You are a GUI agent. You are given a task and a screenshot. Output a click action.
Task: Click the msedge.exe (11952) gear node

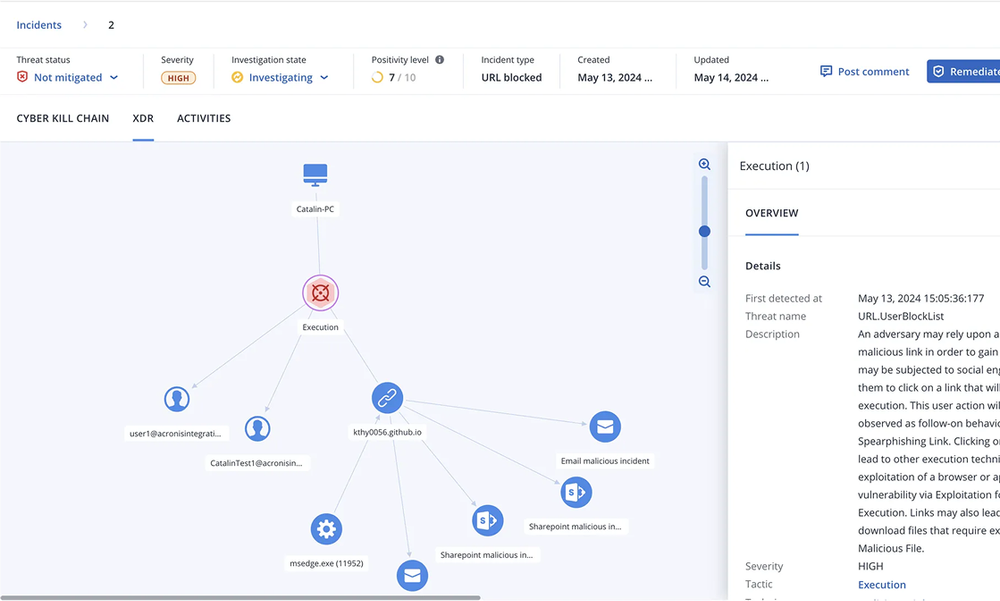(x=326, y=529)
